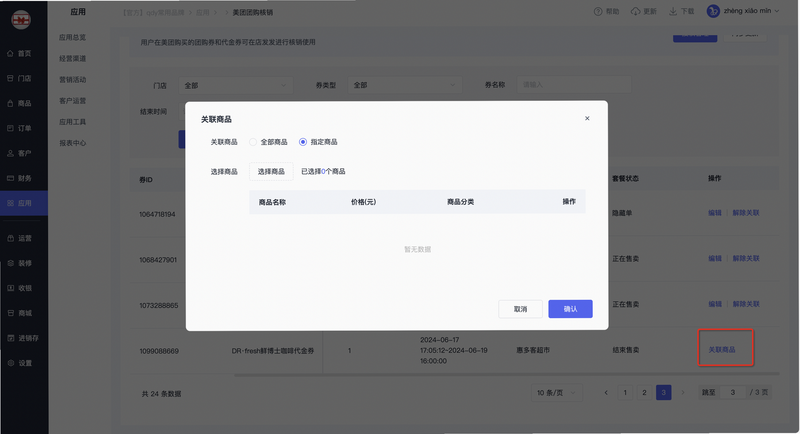
Task: Open 运营 operations in the left sidebar
Action: tap(19, 239)
